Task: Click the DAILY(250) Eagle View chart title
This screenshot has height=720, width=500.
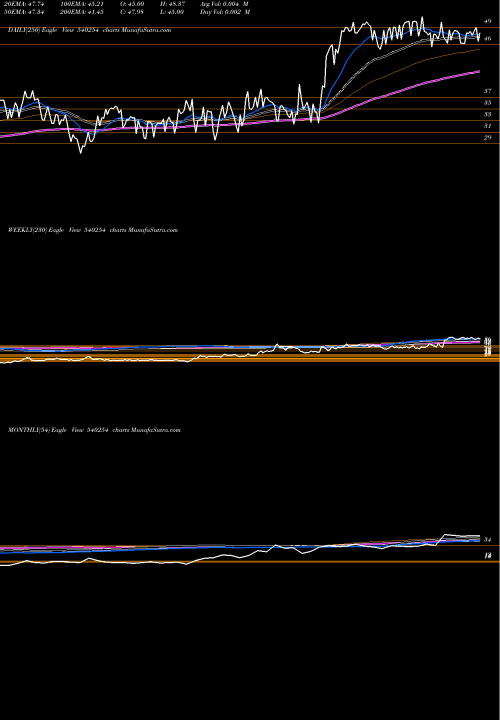Action: click(x=90, y=30)
